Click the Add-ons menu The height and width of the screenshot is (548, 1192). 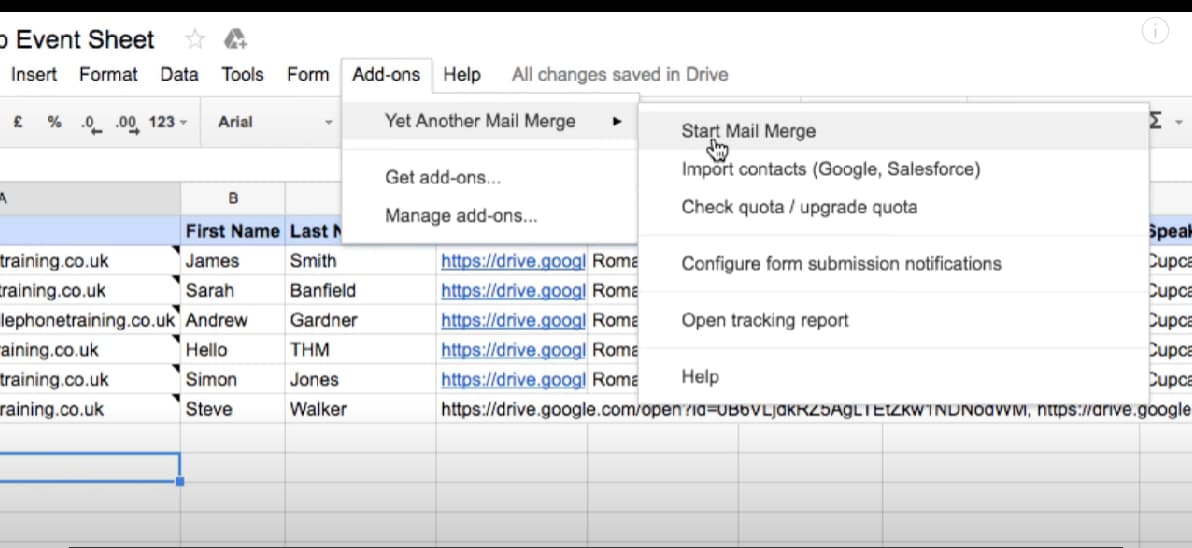386,74
